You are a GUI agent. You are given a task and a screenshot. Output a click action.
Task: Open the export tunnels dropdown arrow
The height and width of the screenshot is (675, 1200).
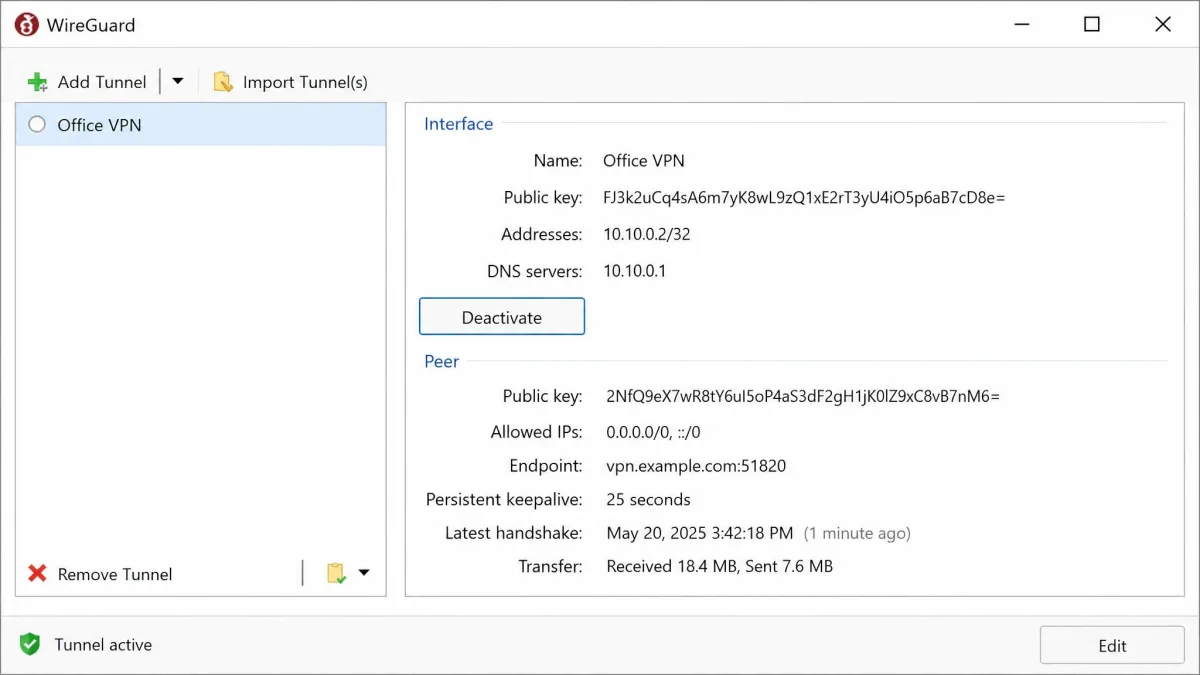pyautogui.click(x=364, y=573)
